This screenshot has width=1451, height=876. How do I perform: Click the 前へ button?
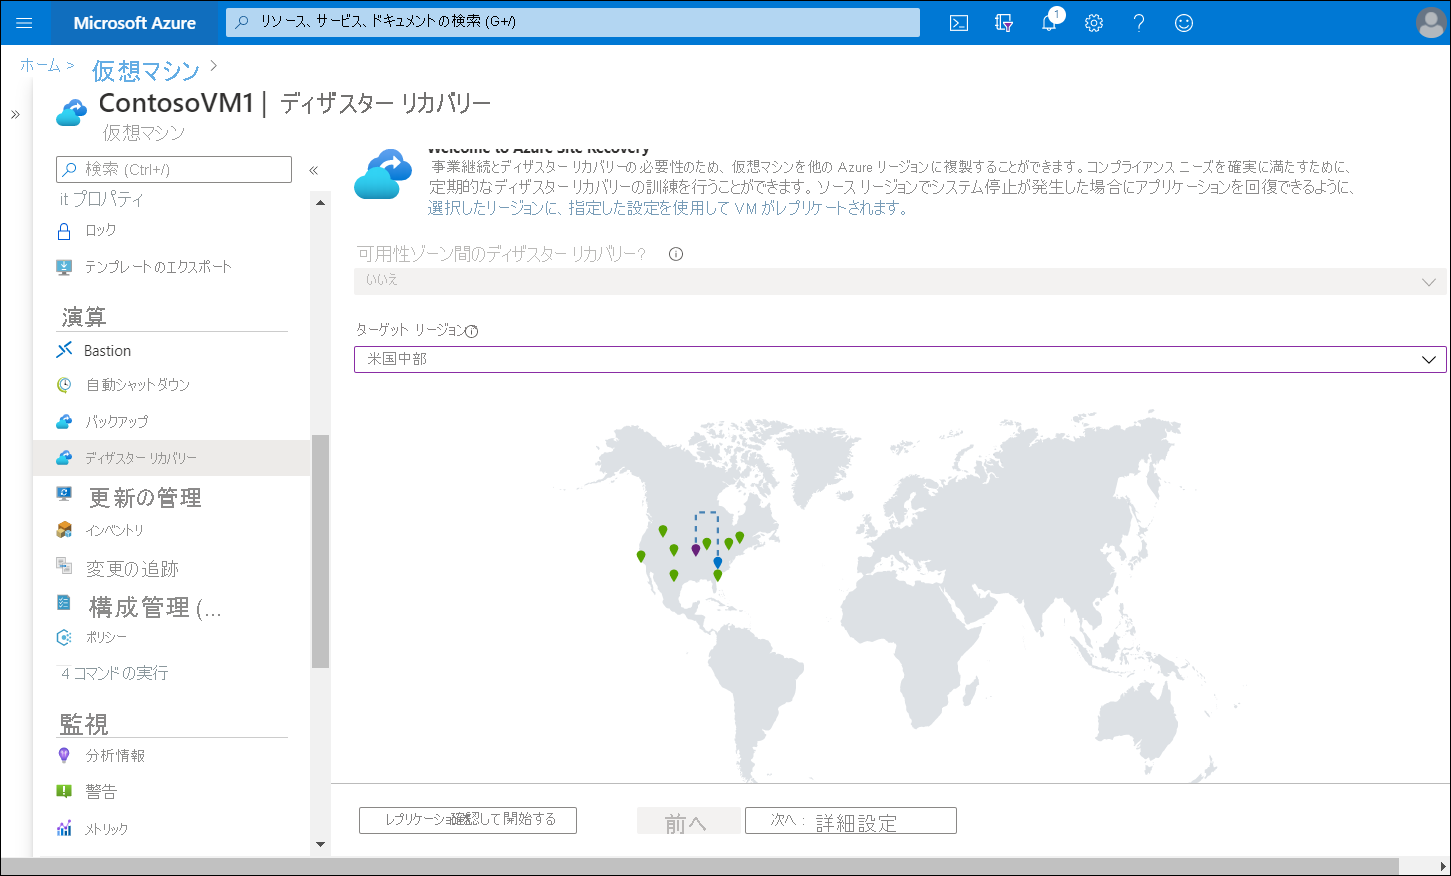click(688, 821)
